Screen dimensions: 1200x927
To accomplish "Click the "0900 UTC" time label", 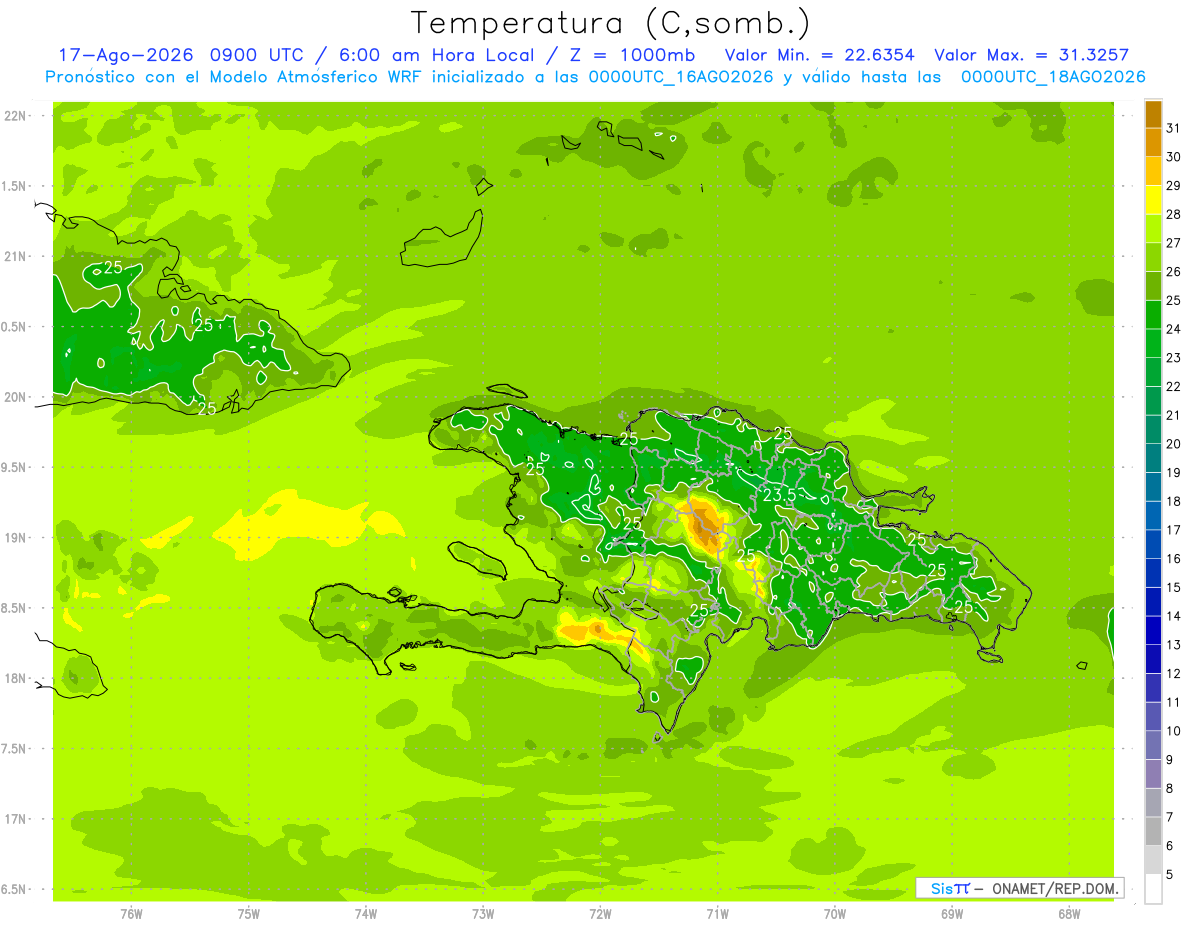I will tap(258, 55).
